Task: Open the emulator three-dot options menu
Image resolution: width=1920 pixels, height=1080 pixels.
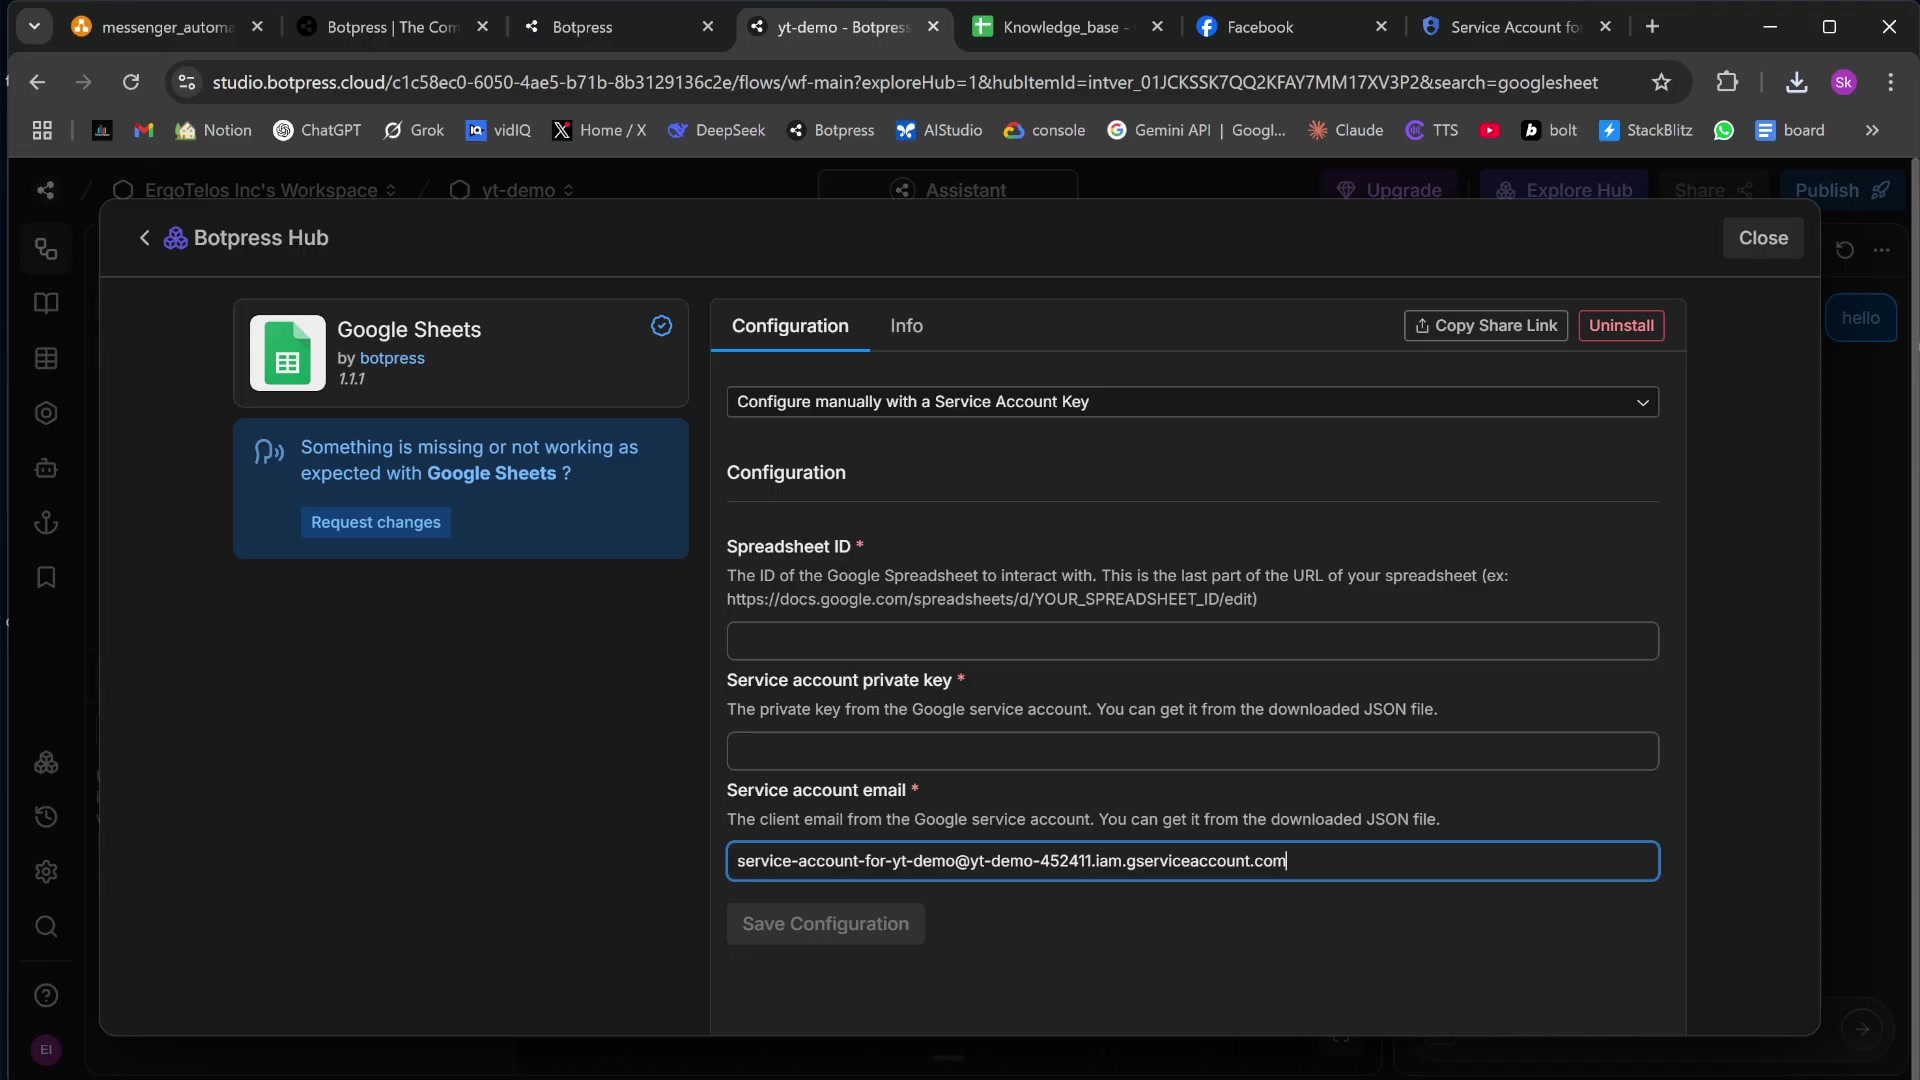Action: click(1882, 250)
